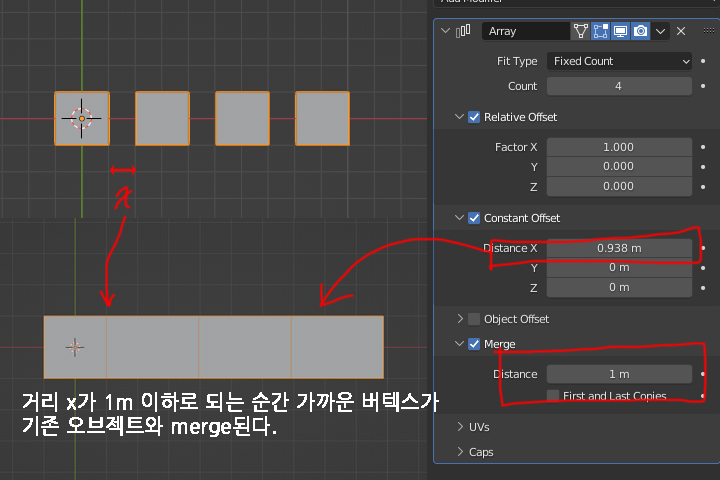
Task: Enable First and Last Copies checkbox
Action: tap(553, 395)
